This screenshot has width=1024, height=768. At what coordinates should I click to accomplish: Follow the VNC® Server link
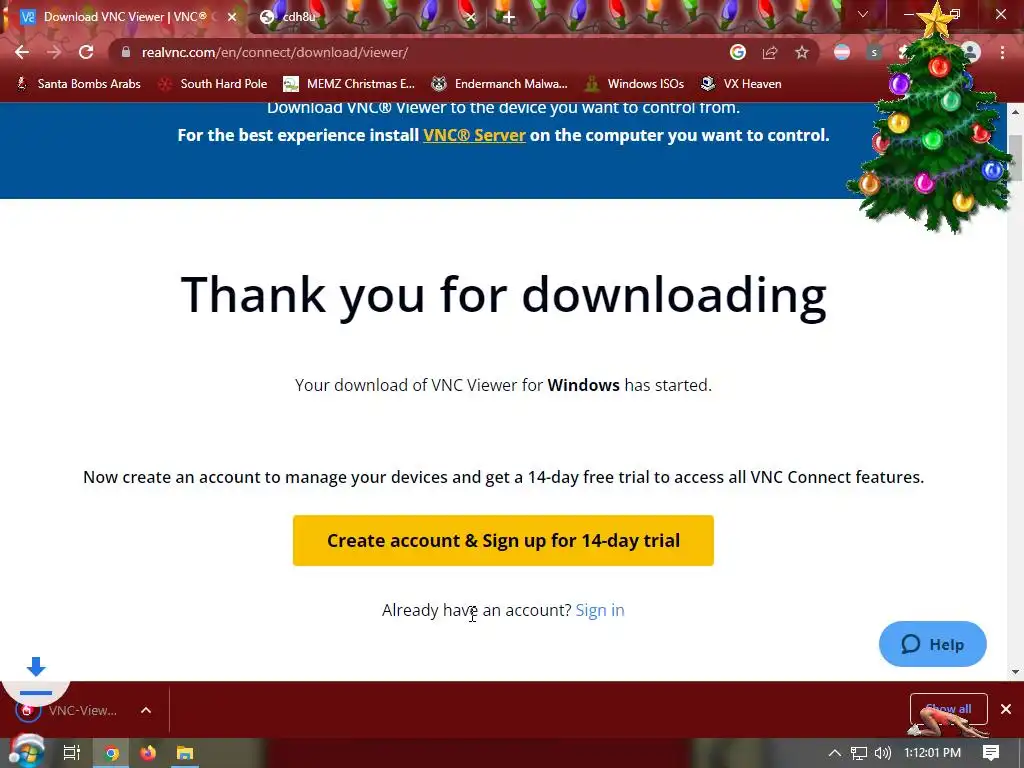(474, 135)
